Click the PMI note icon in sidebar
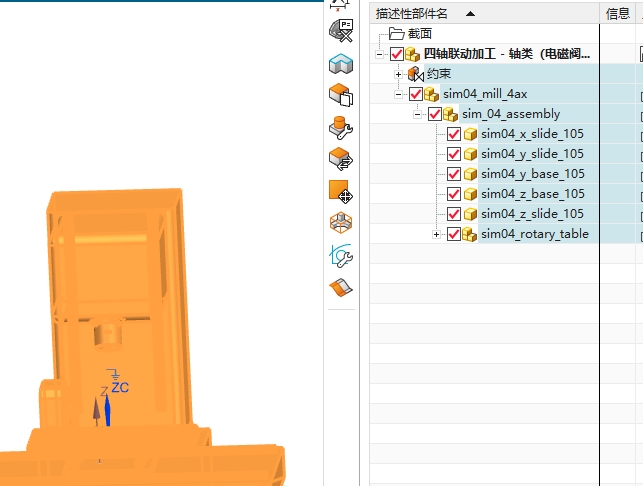Viewport: 643px width, 486px height. pyautogui.click(x=342, y=30)
